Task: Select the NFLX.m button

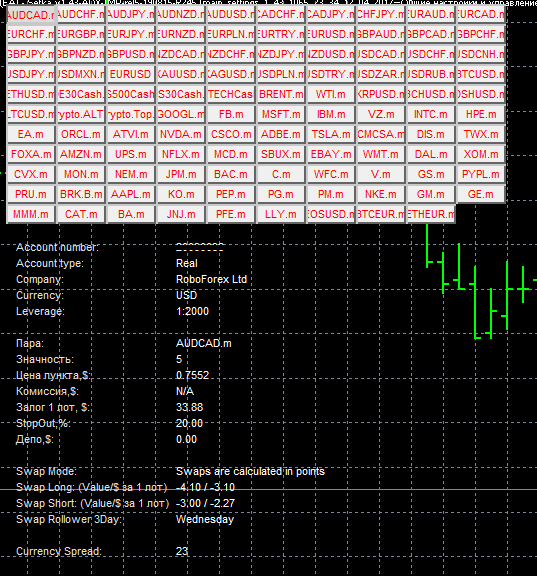Action: pos(181,154)
